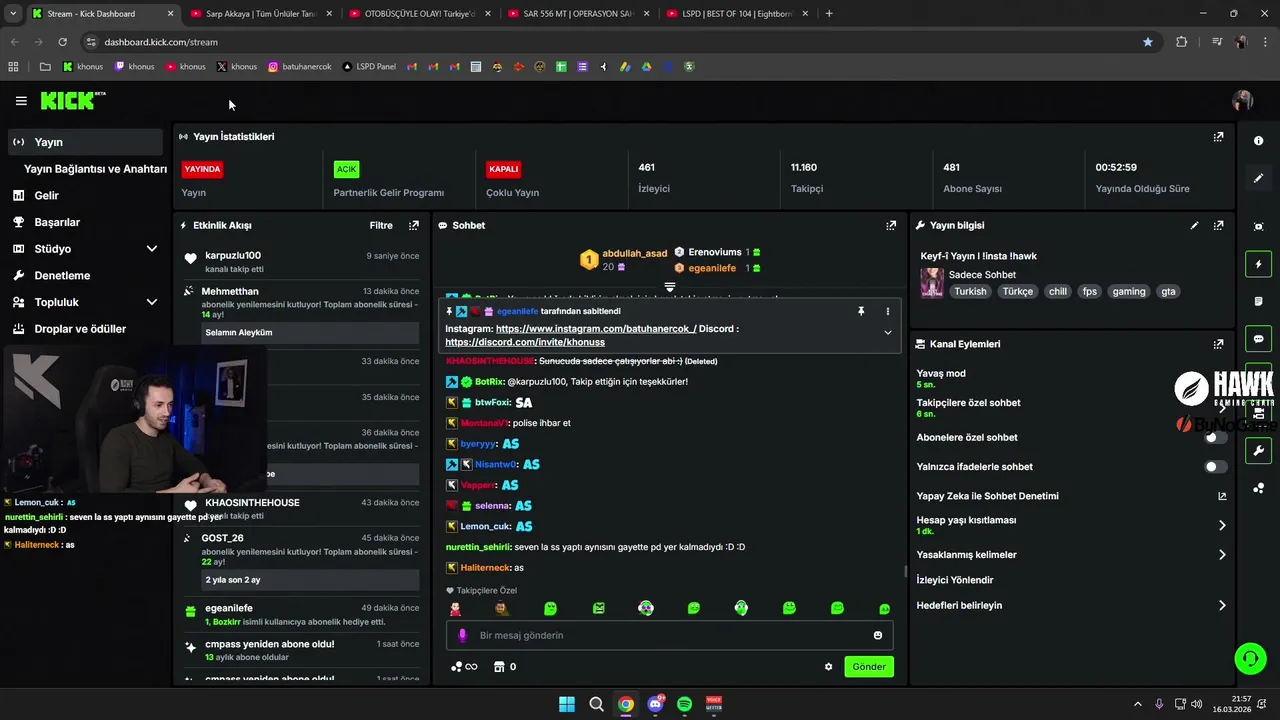This screenshot has height=720, width=1280.
Task: Pop out the Yayın İstatistikleri panel
Action: [x=1218, y=137]
